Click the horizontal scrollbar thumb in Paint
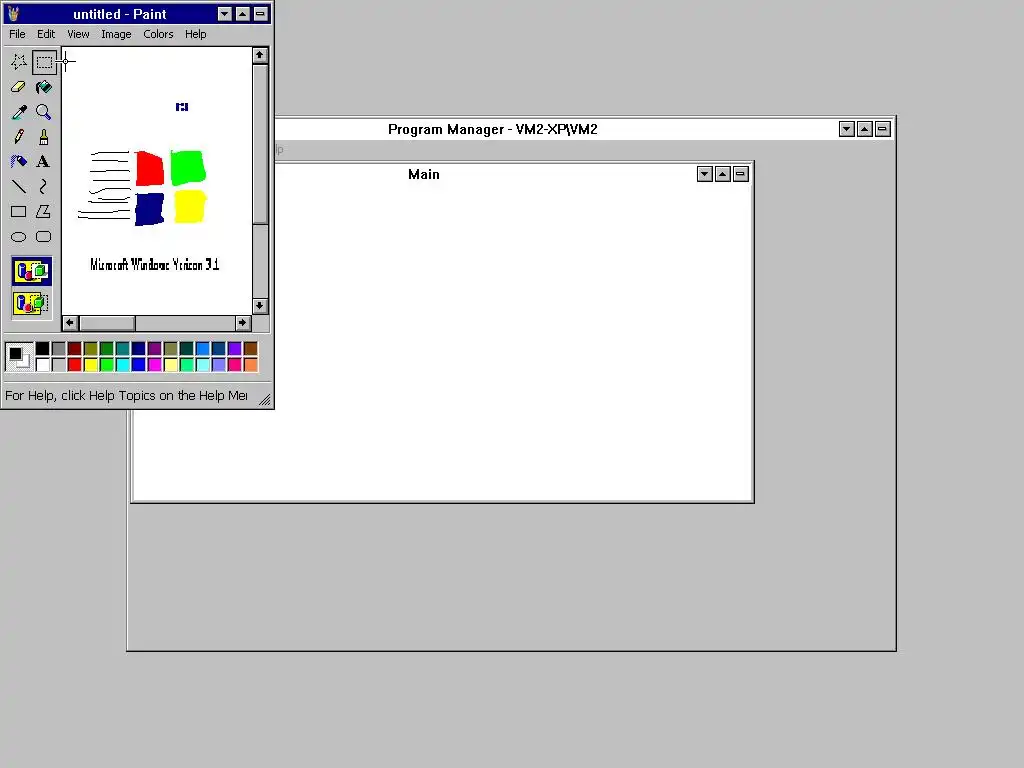Image resolution: width=1024 pixels, height=768 pixels. (107, 323)
